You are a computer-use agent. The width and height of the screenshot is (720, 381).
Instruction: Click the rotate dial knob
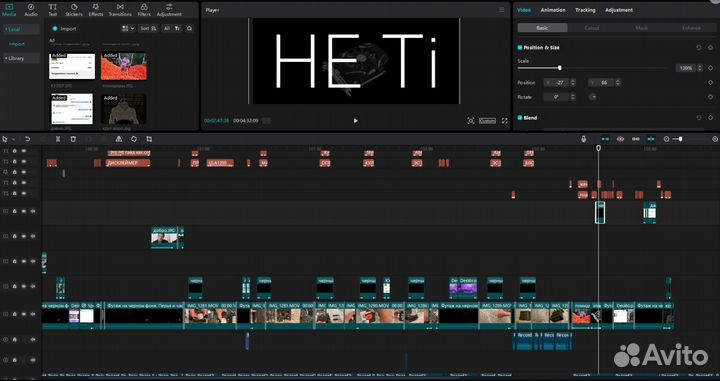(593, 97)
